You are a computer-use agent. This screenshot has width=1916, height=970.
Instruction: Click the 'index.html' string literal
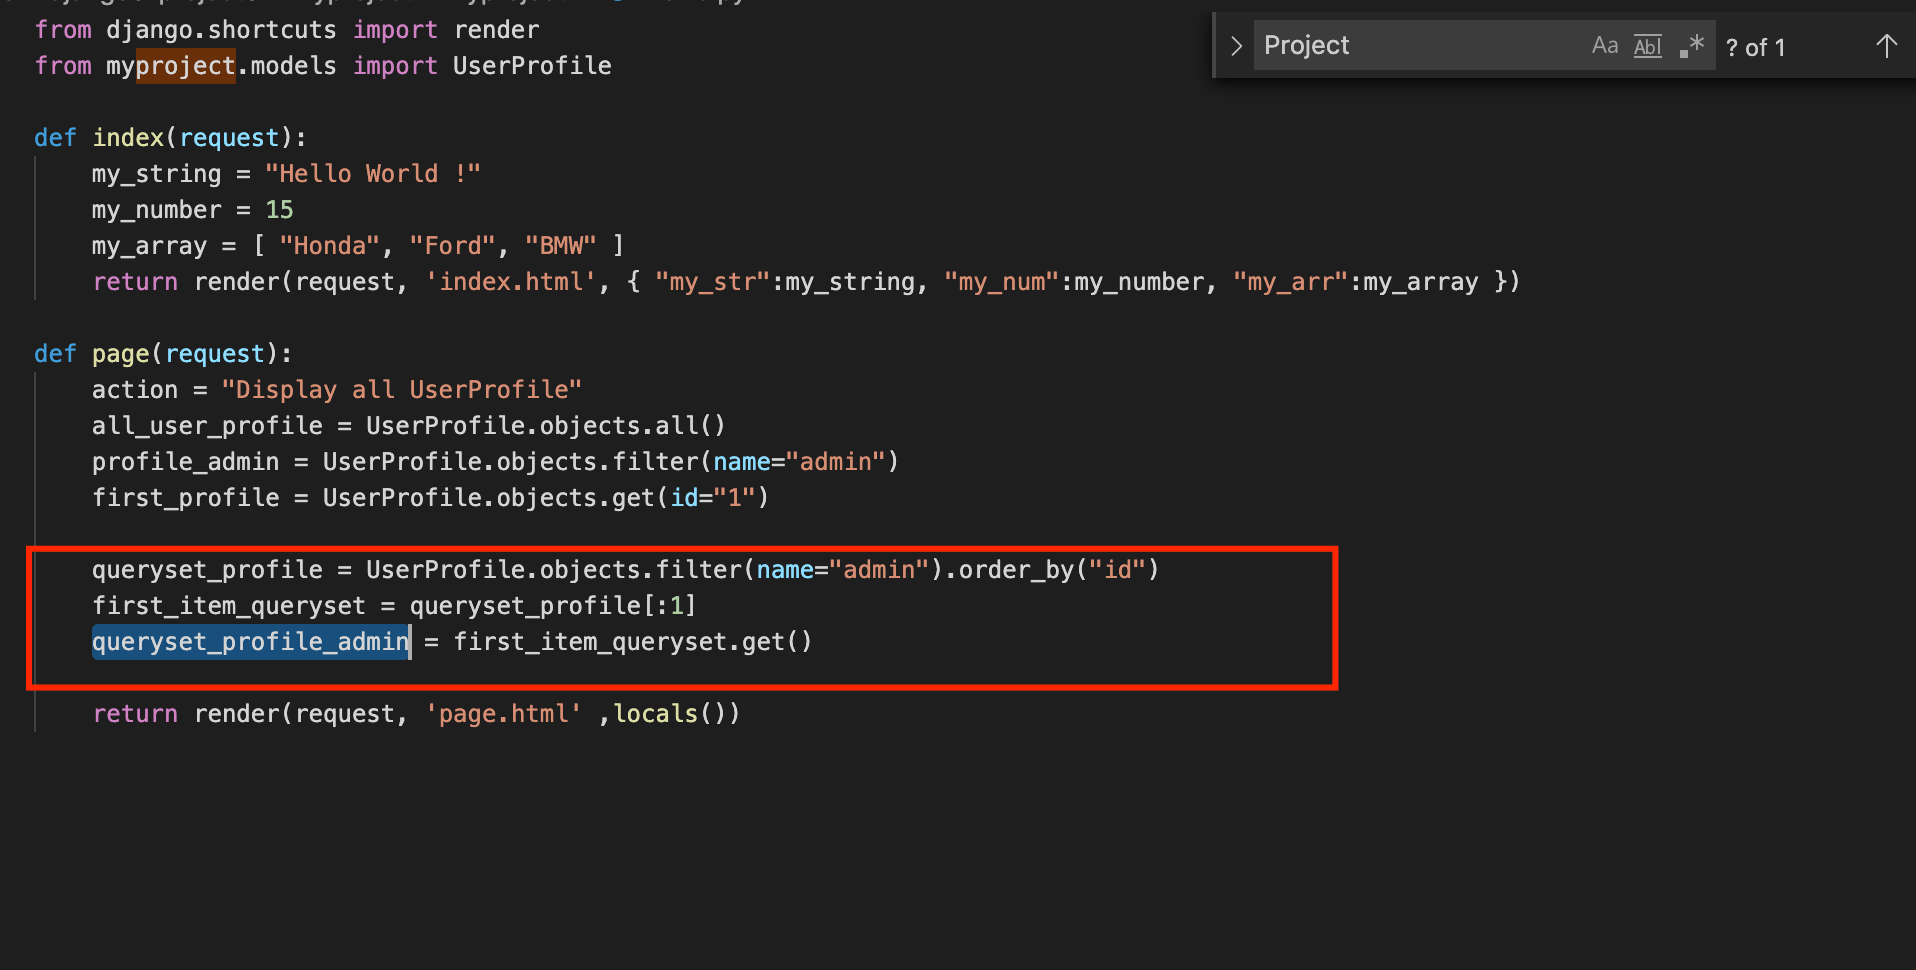pyautogui.click(x=508, y=281)
